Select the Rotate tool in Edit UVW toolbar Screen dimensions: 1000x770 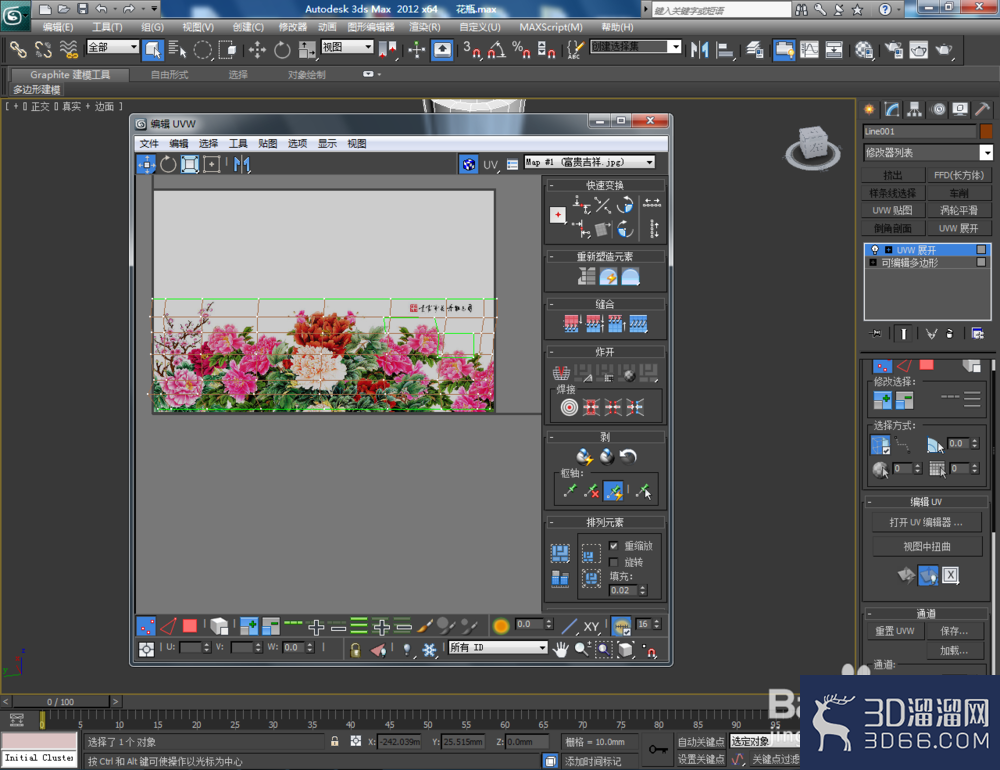pos(168,165)
